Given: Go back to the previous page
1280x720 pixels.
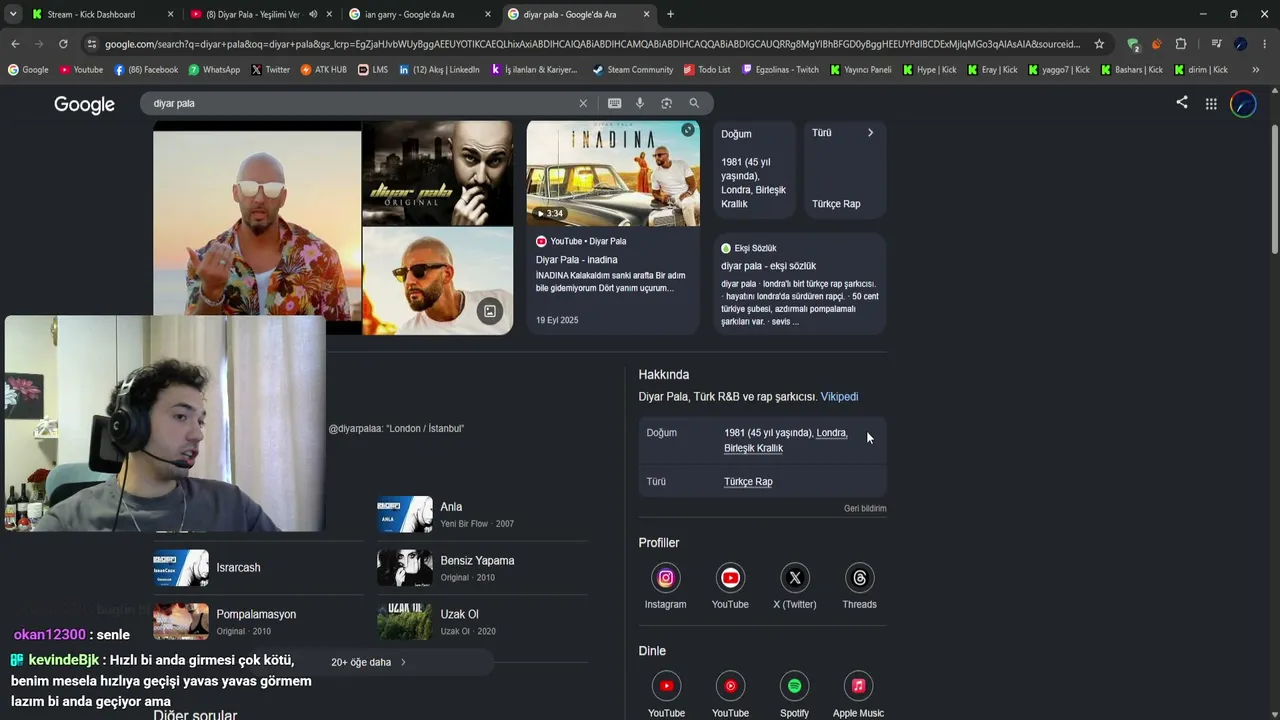Looking at the screenshot, I should [15, 44].
